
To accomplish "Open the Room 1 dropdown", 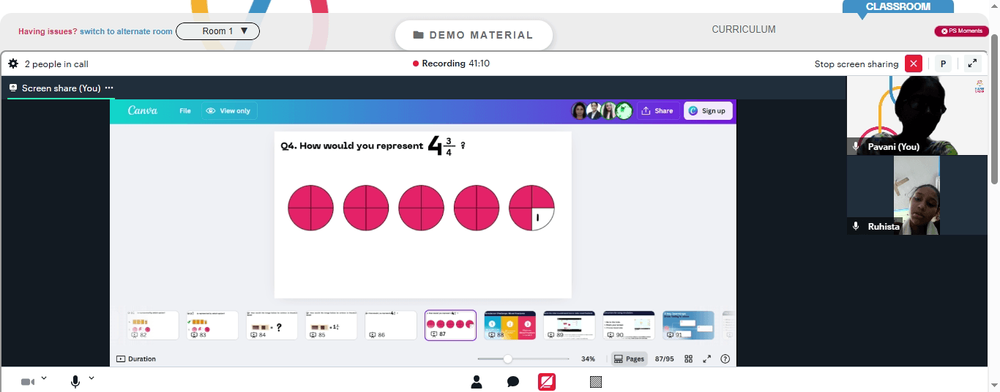I will (x=217, y=31).
